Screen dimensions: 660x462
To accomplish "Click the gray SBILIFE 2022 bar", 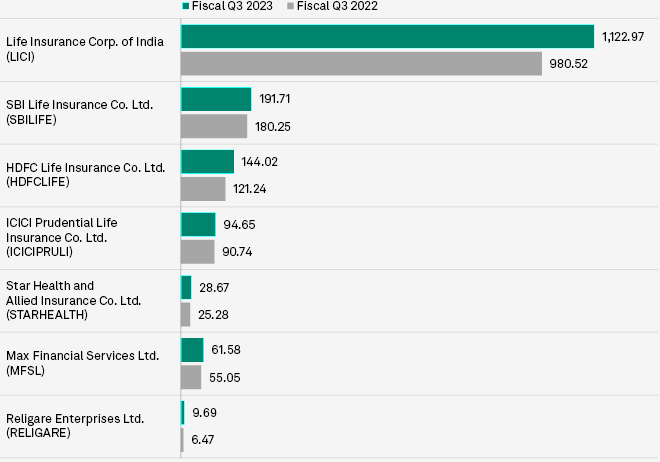I will coord(214,126).
